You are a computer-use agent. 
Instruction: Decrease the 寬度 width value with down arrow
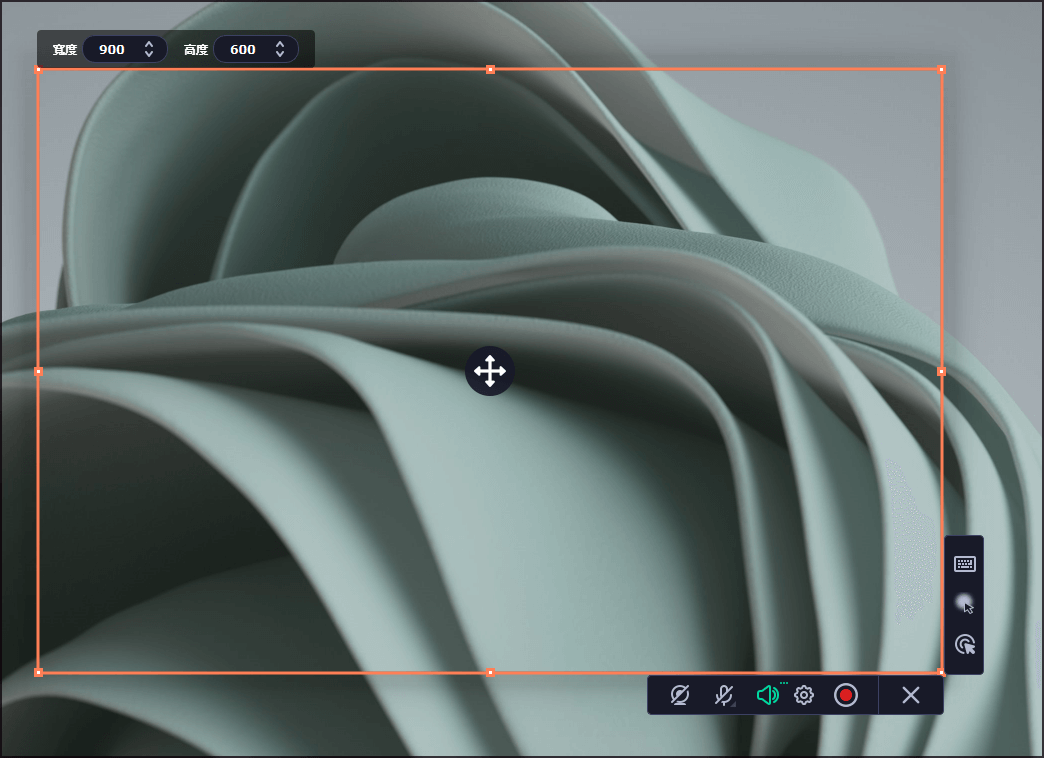pyautogui.click(x=149, y=55)
